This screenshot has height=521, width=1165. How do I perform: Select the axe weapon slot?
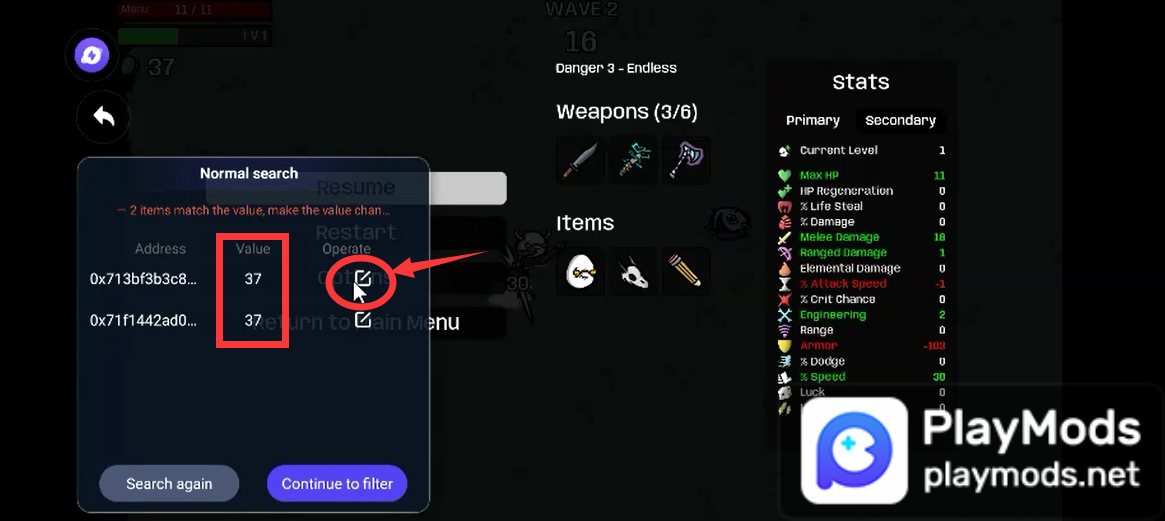point(686,160)
